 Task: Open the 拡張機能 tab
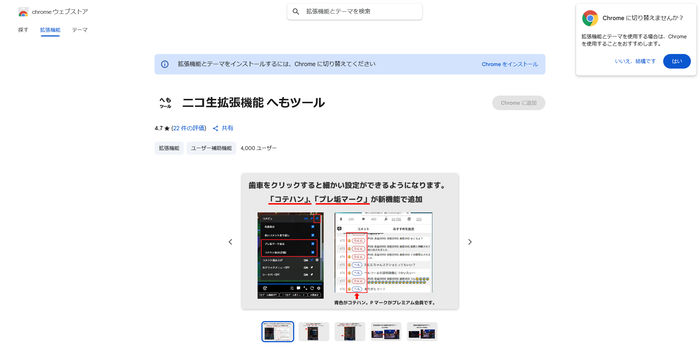pyautogui.click(x=50, y=30)
